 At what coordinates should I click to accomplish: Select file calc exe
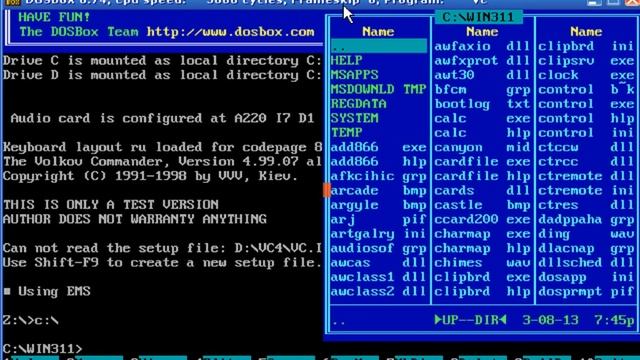(482, 118)
